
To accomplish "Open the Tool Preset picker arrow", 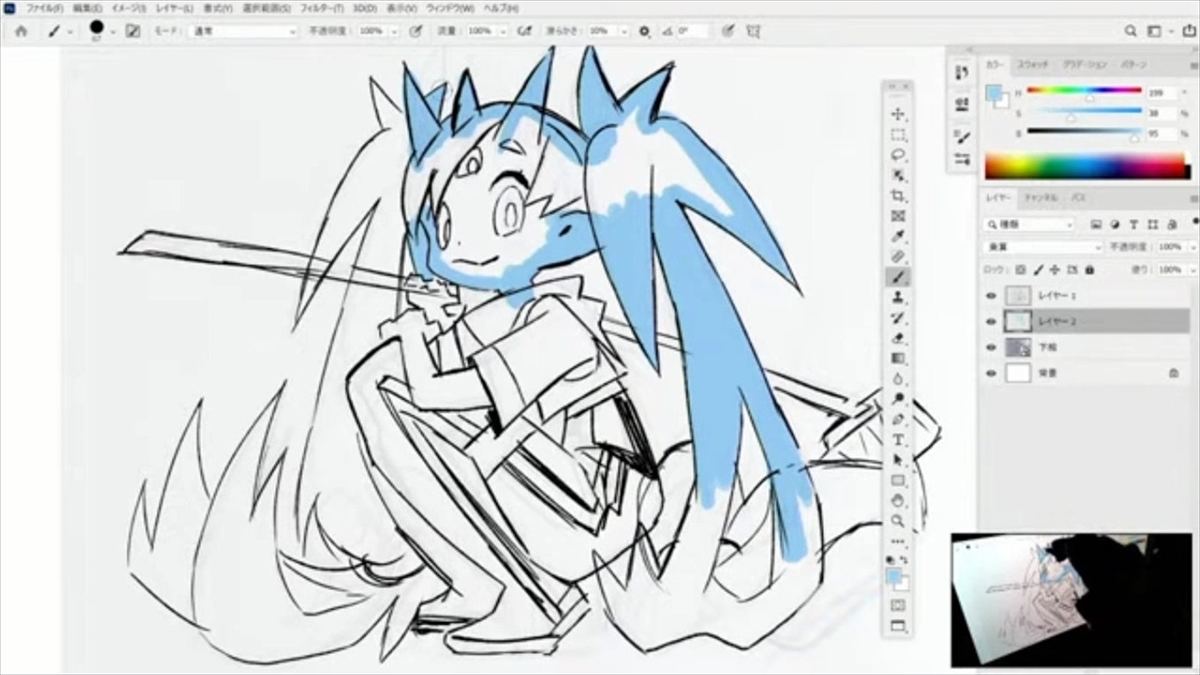I will [69, 31].
